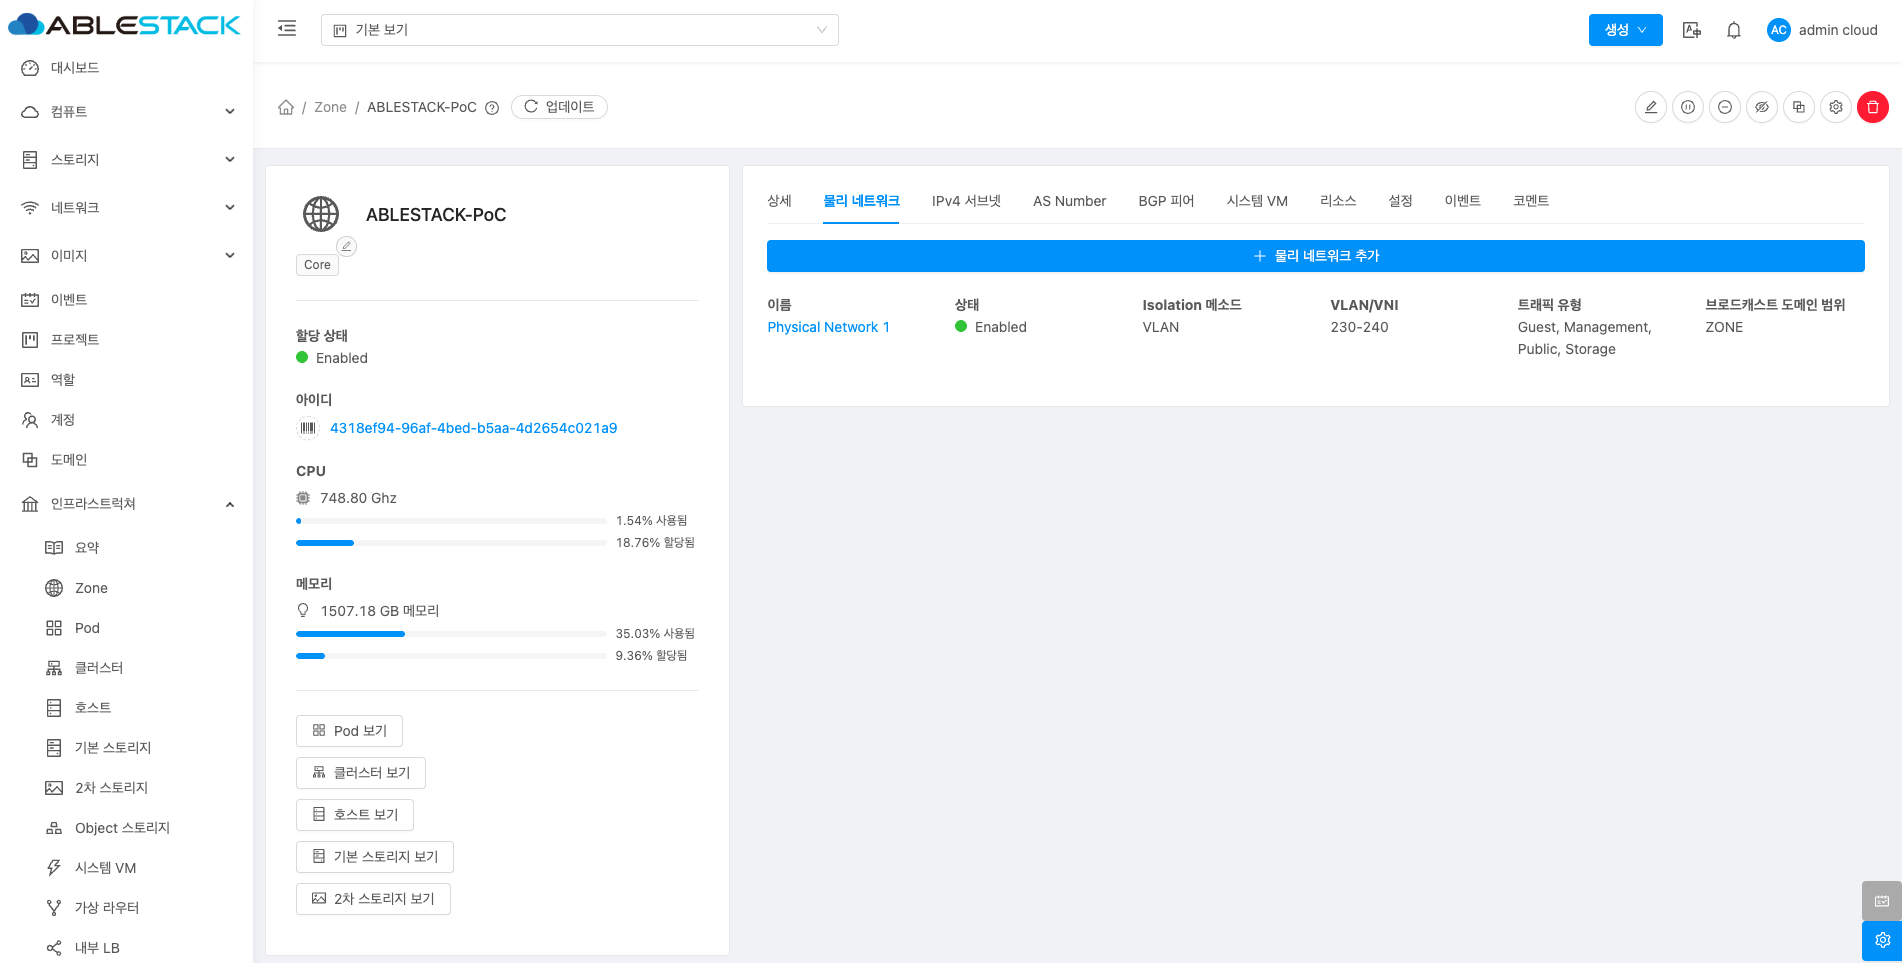Viewport: 1902px width, 963px height.
Task: Open the notifications bell icon
Action: (x=1734, y=30)
